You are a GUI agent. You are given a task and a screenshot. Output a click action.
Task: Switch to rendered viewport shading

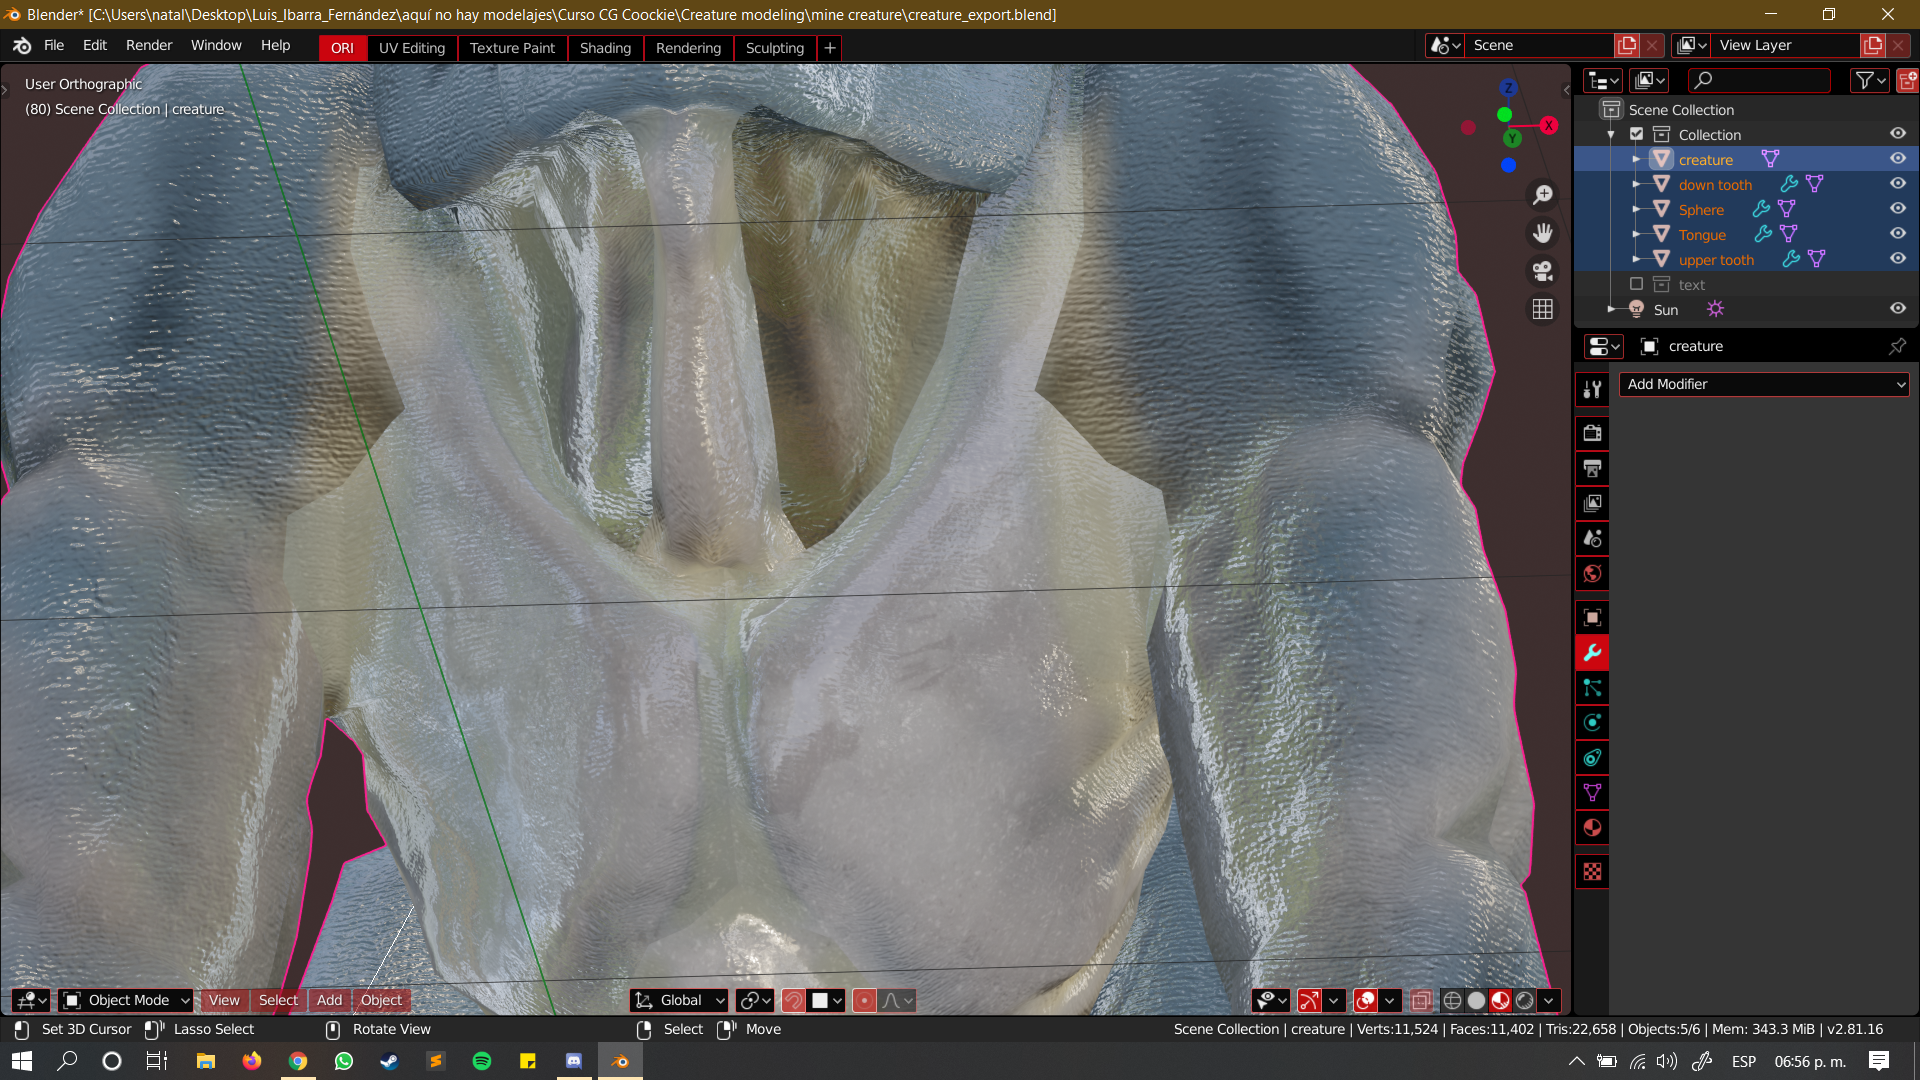(1525, 1000)
